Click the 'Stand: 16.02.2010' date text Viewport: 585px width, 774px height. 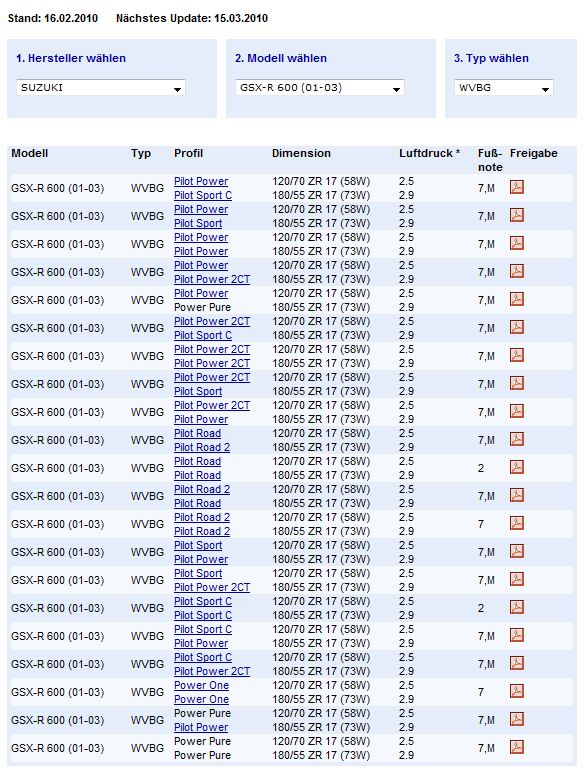(53, 18)
